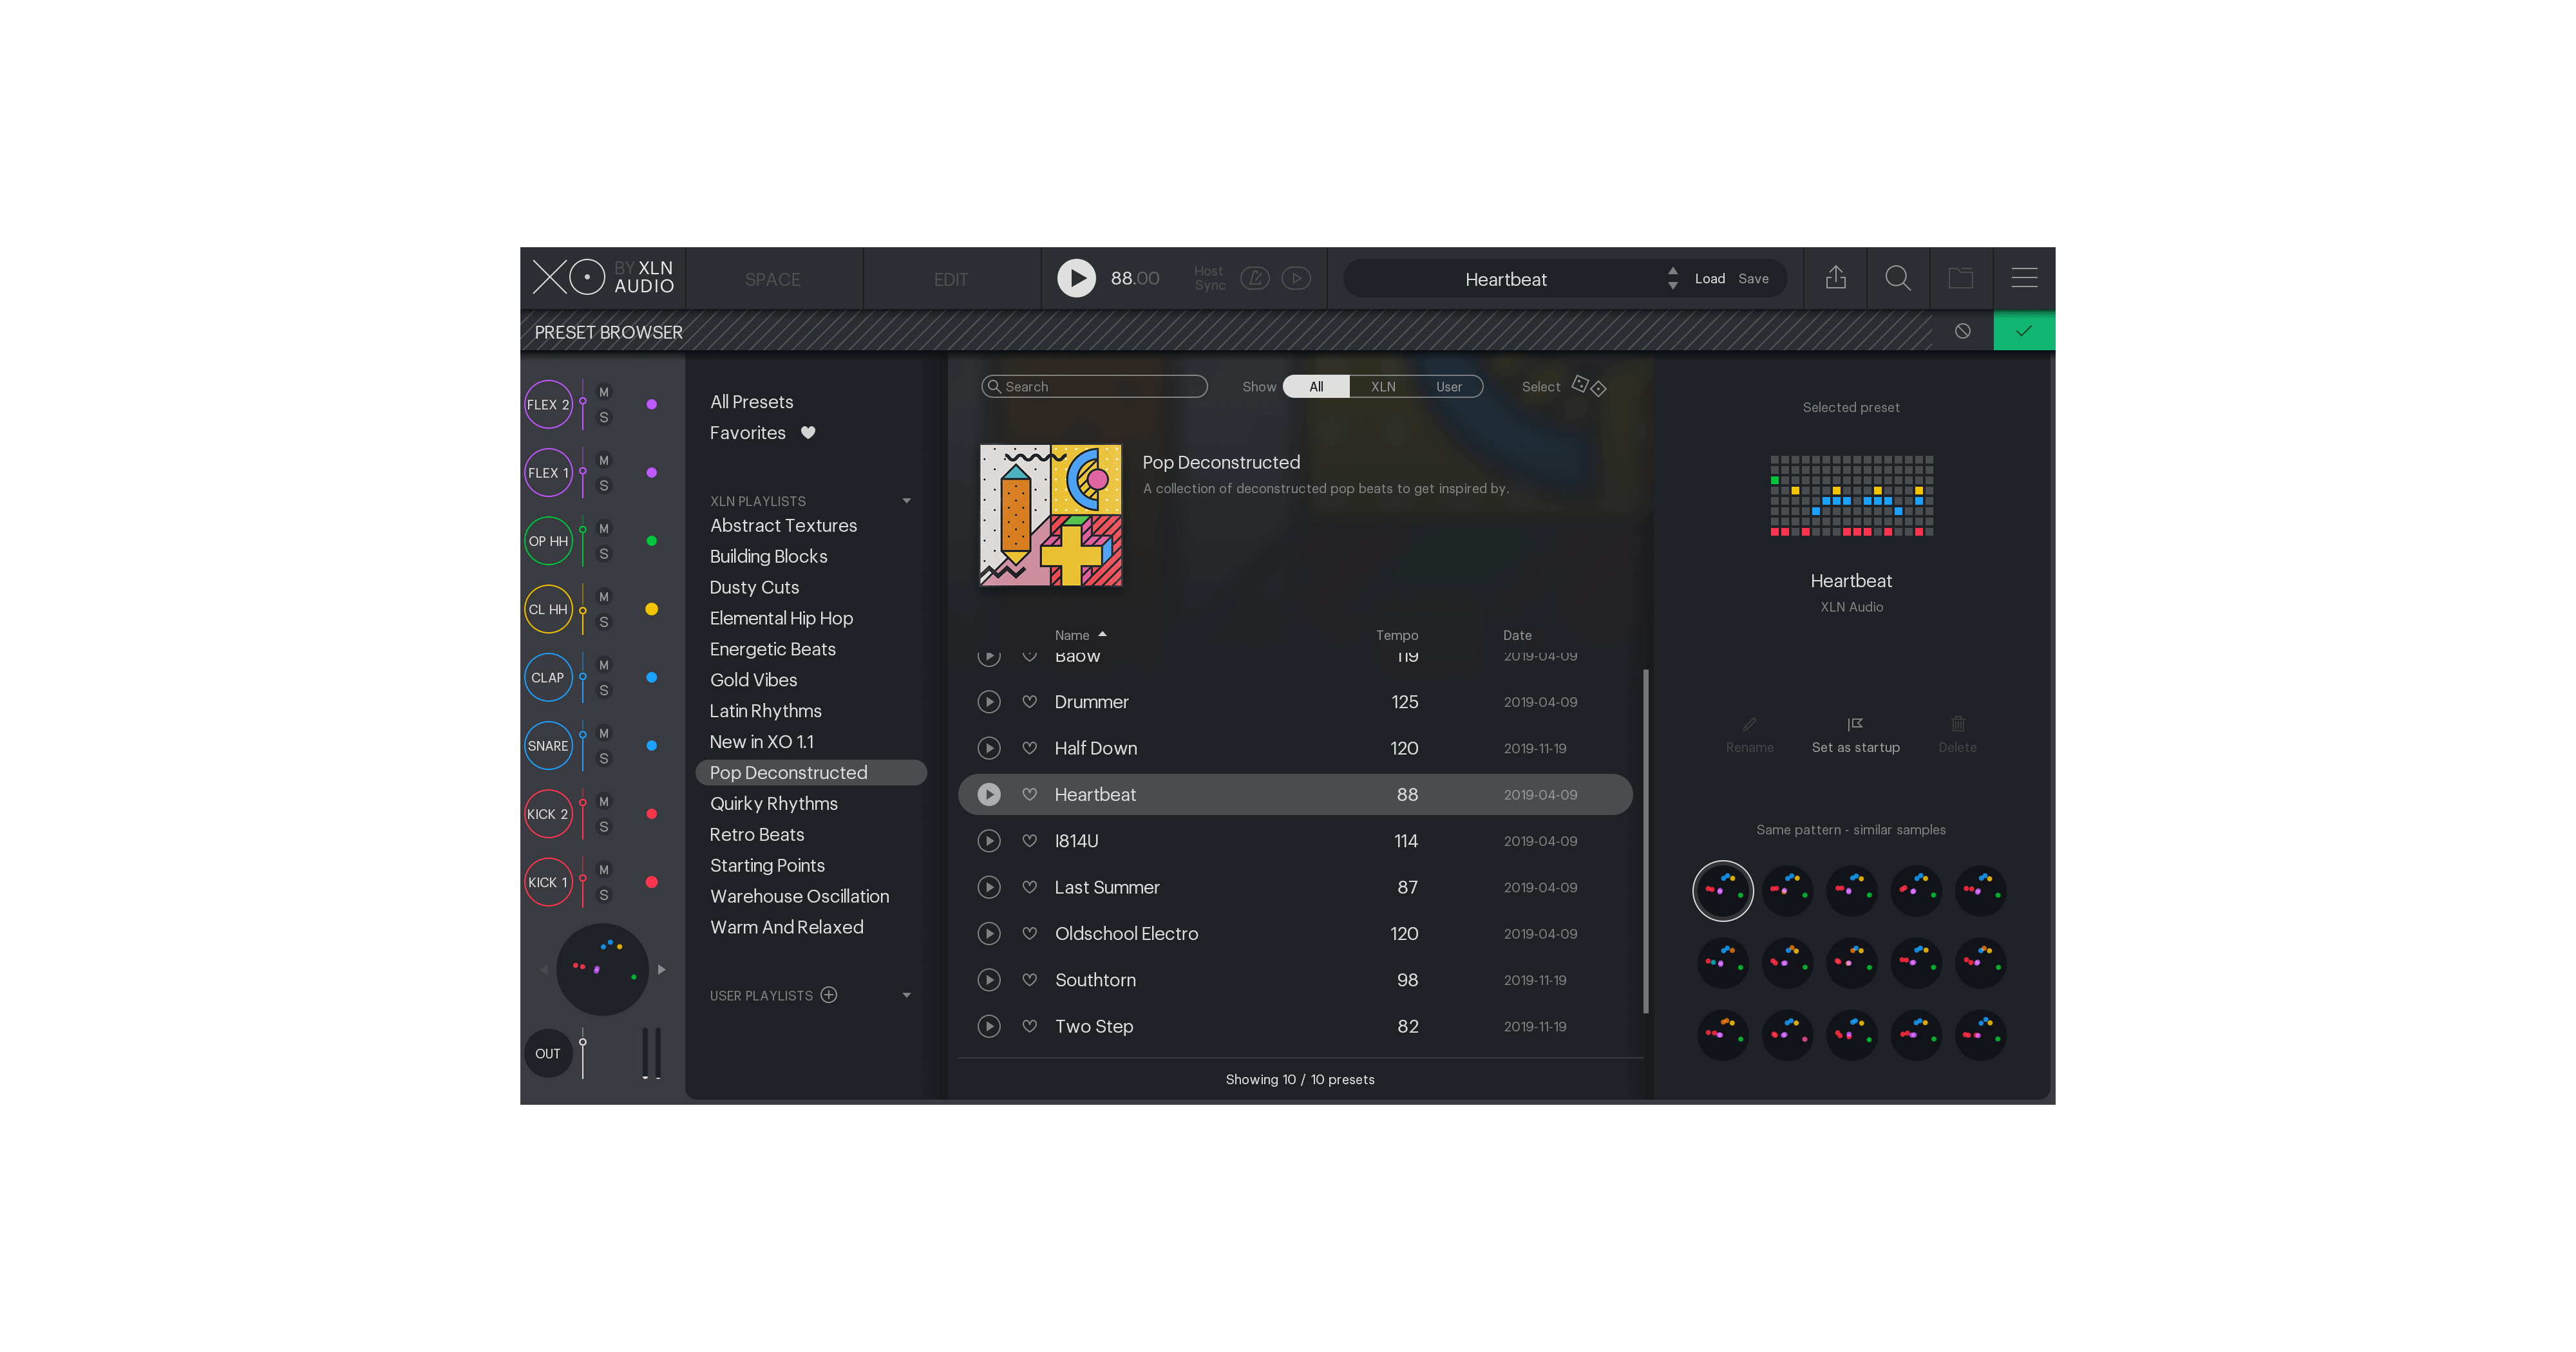Click the green checkmark confirm button
The image size is (2576, 1352).
pyautogui.click(x=2023, y=331)
